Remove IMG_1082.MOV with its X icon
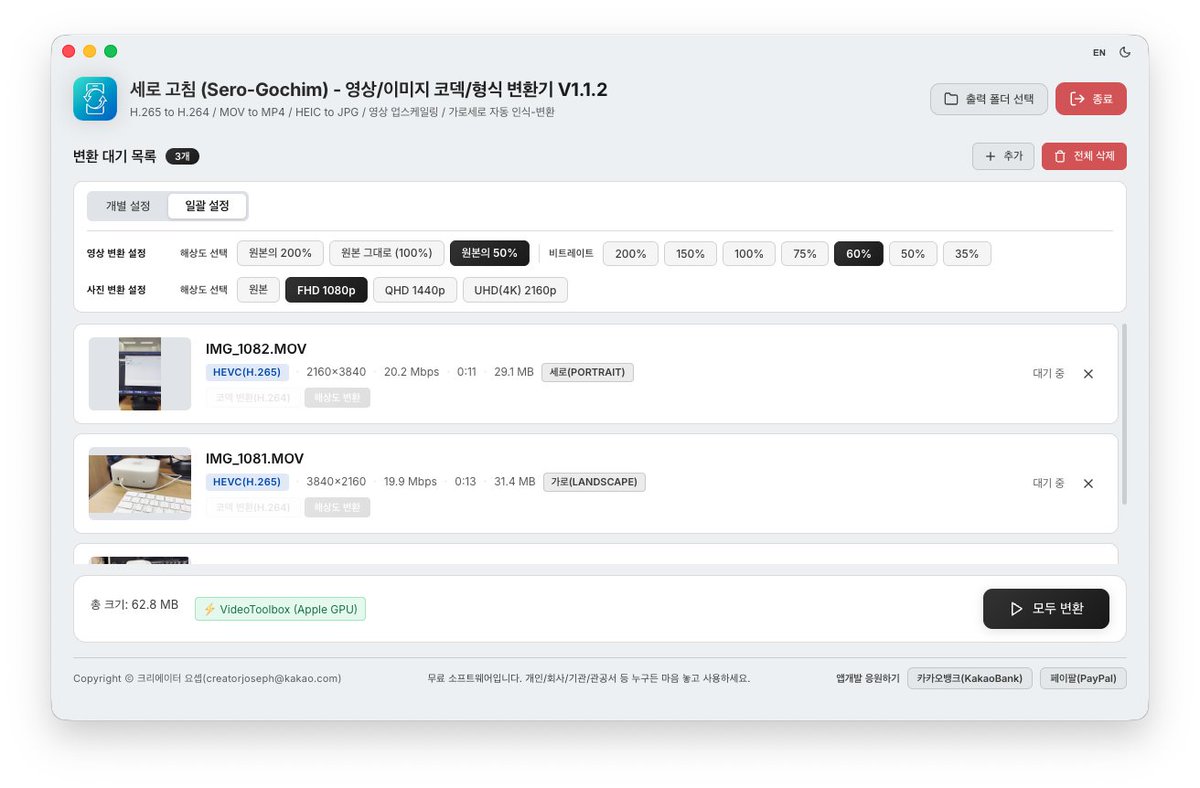The height and width of the screenshot is (788, 1200). (1088, 373)
